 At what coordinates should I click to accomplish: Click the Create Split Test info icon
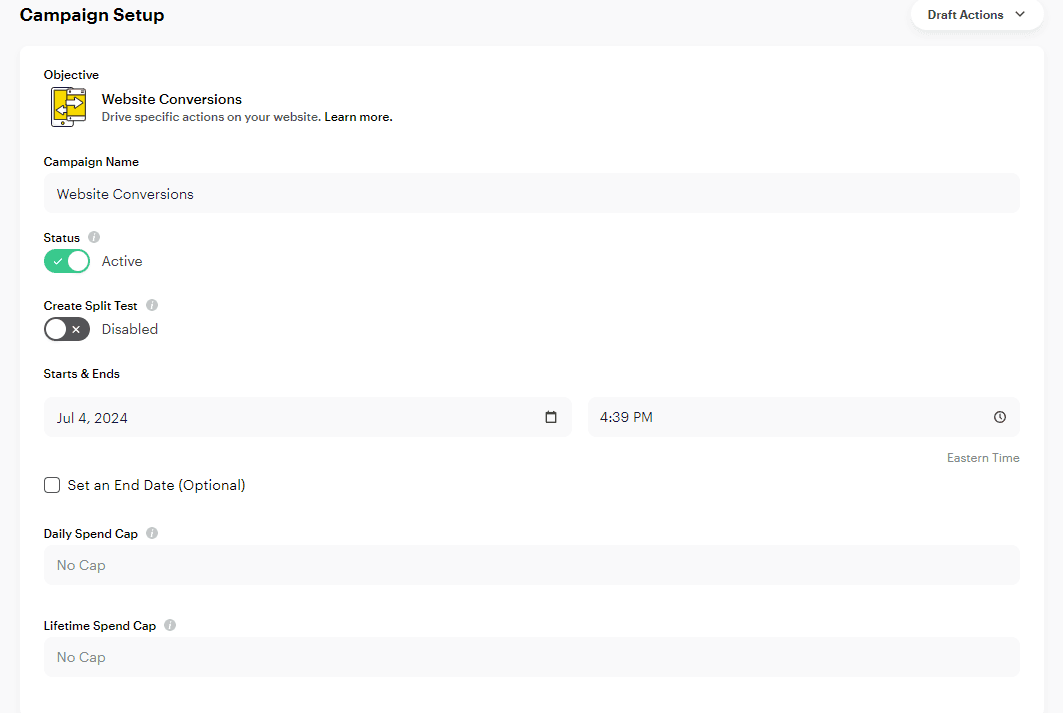coord(152,306)
